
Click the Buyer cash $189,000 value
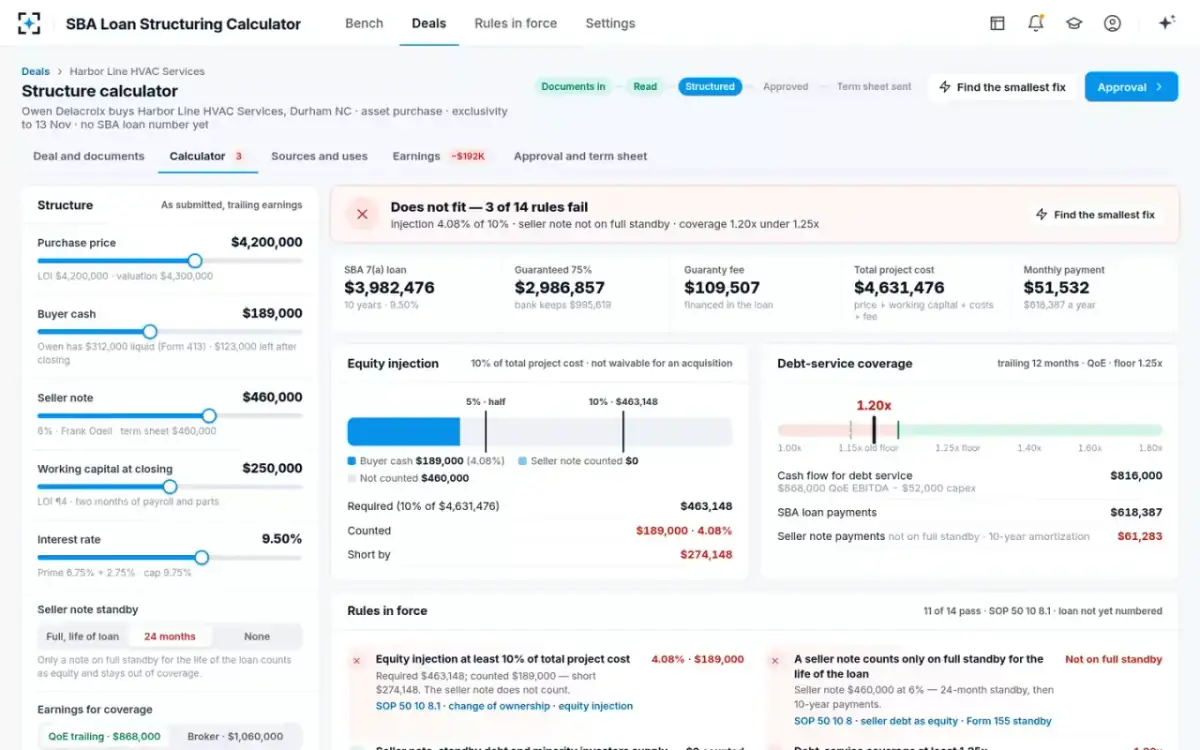click(x=272, y=313)
